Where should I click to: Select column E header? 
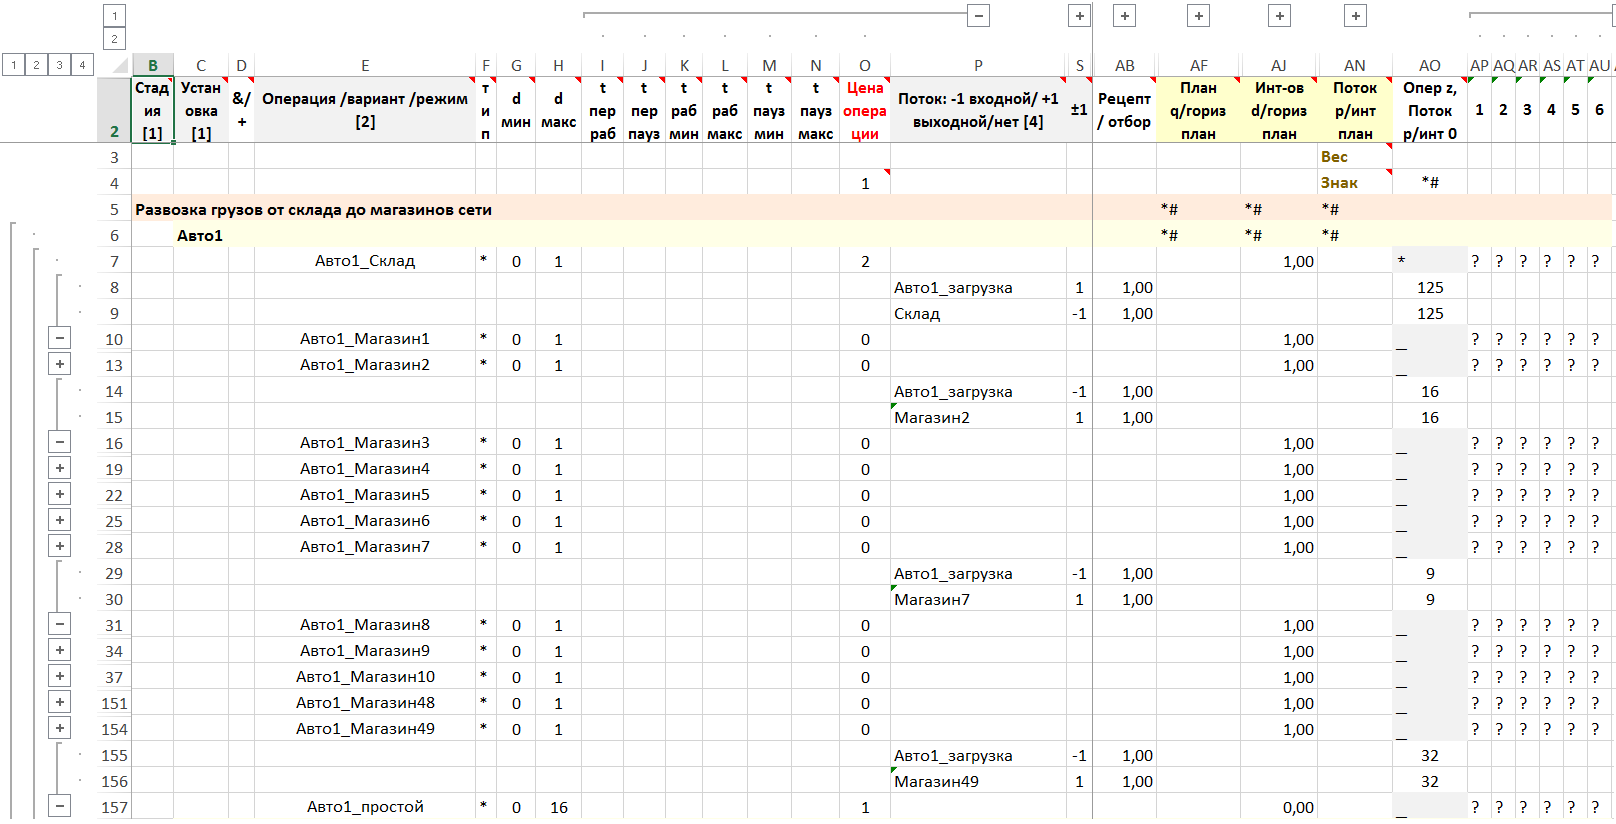pos(365,66)
